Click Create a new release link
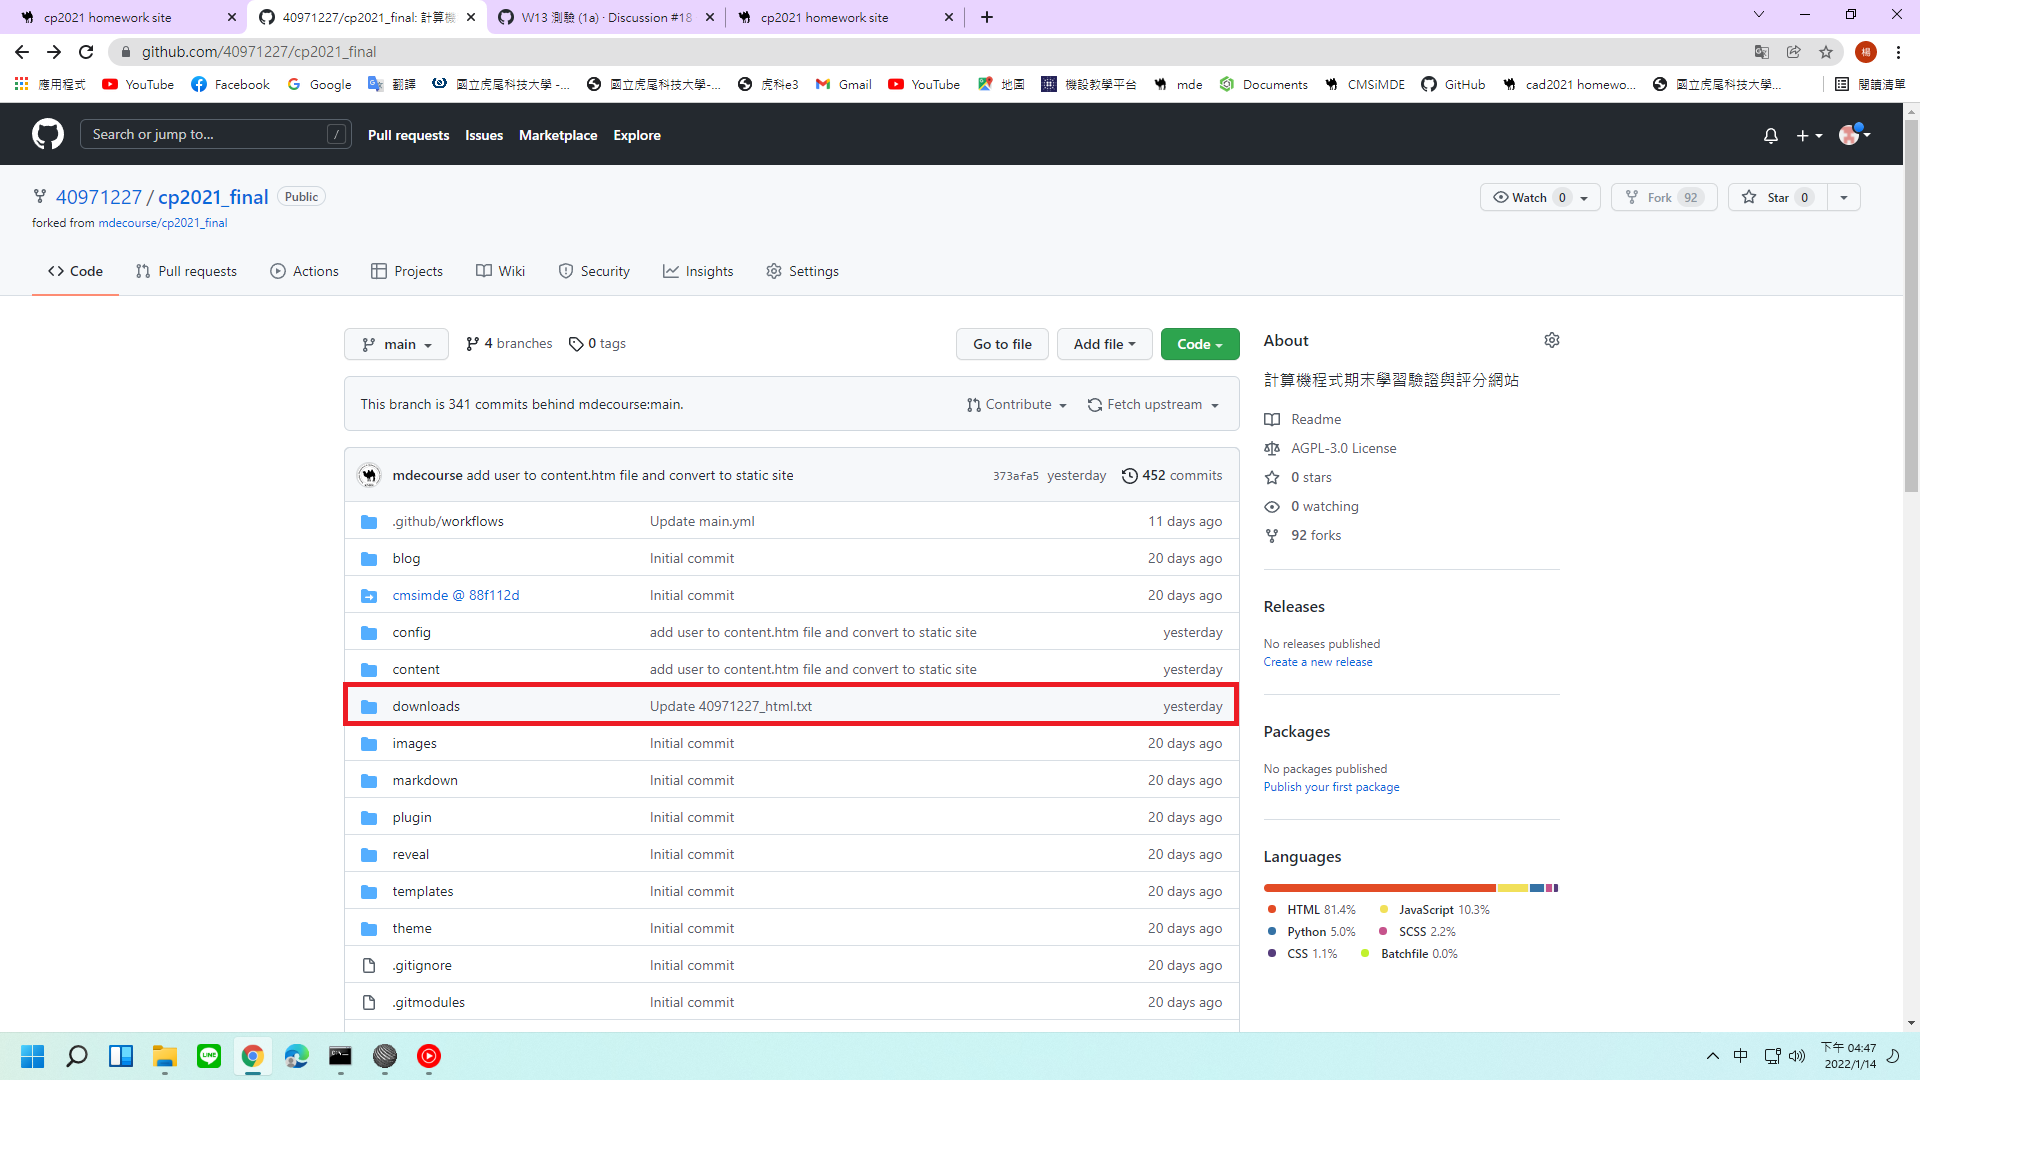 click(x=1317, y=662)
